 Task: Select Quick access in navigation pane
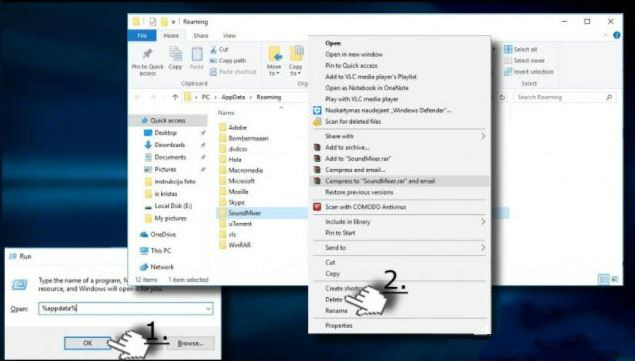[168, 120]
